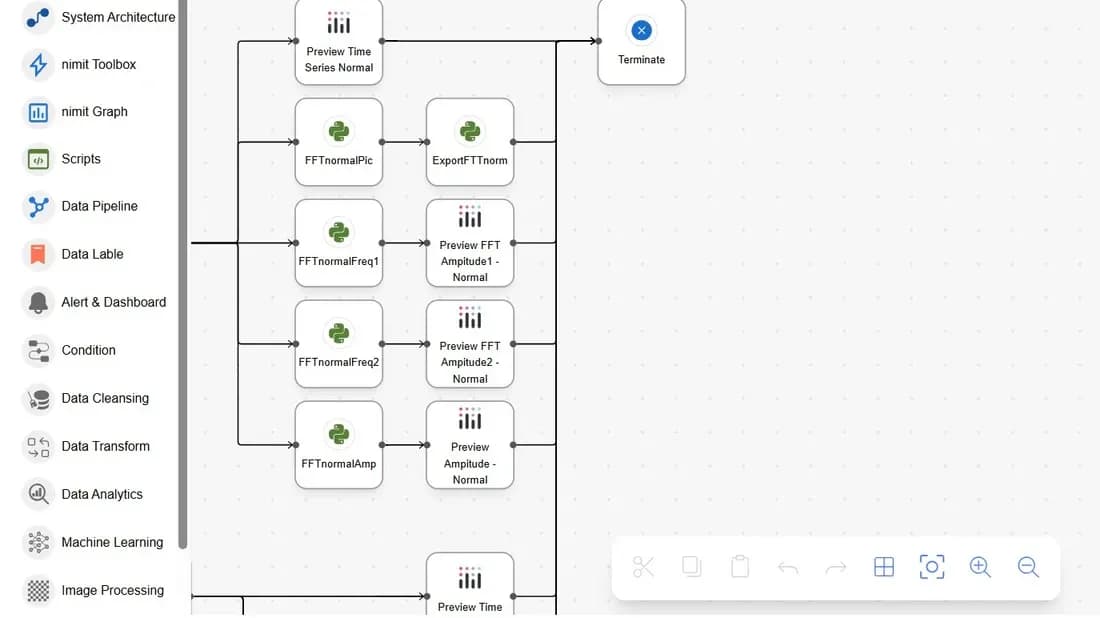
Task: Select the Preview Amplitude - Normal node
Action: 470,445
